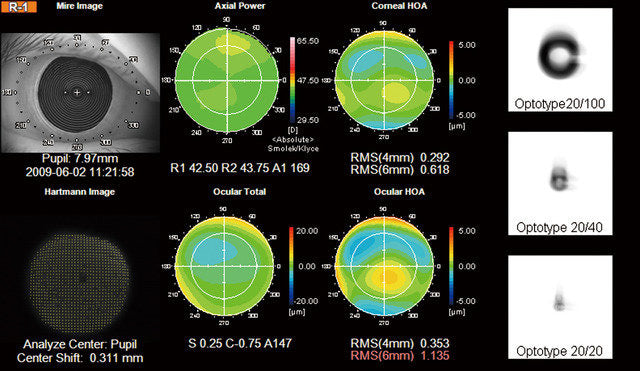Click the '-20.00' Ocular Total scale minimum
Image resolution: width=640 pixels, height=371 pixels.
pyautogui.click(x=305, y=301)
